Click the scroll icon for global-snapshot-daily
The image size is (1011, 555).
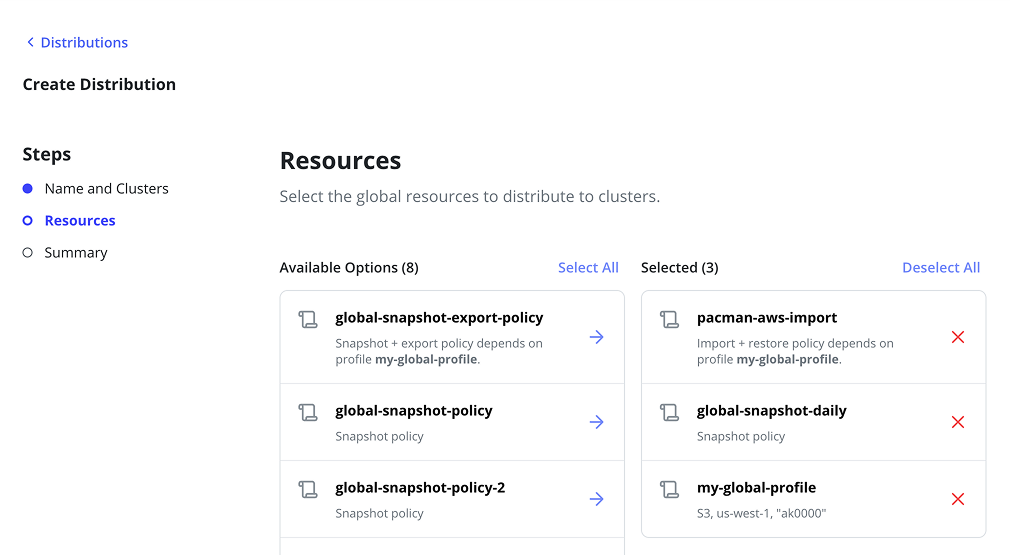(x=670, y=412)
